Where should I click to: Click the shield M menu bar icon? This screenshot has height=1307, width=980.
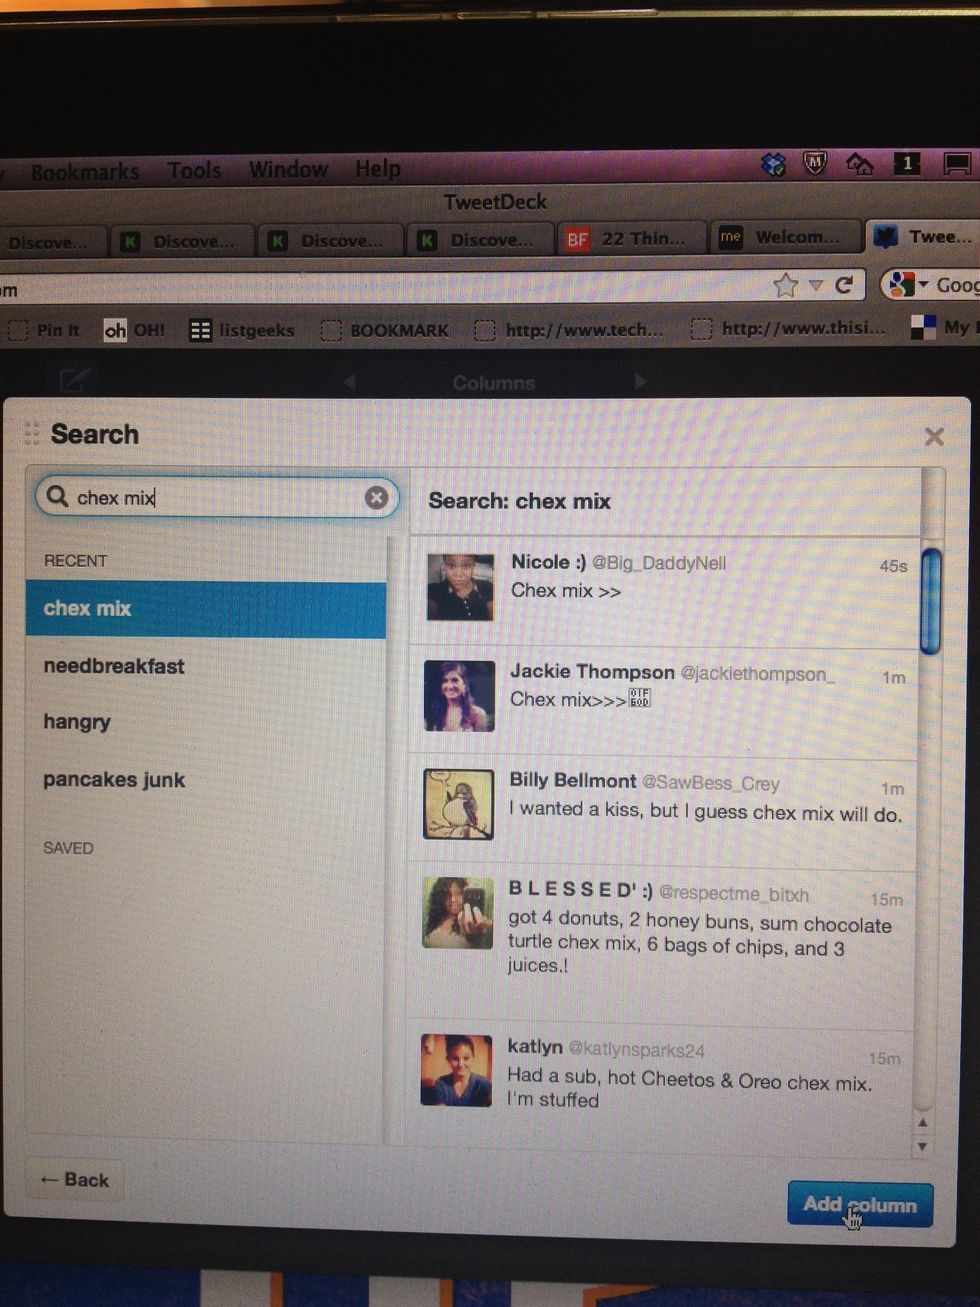[x=816, y=163]
